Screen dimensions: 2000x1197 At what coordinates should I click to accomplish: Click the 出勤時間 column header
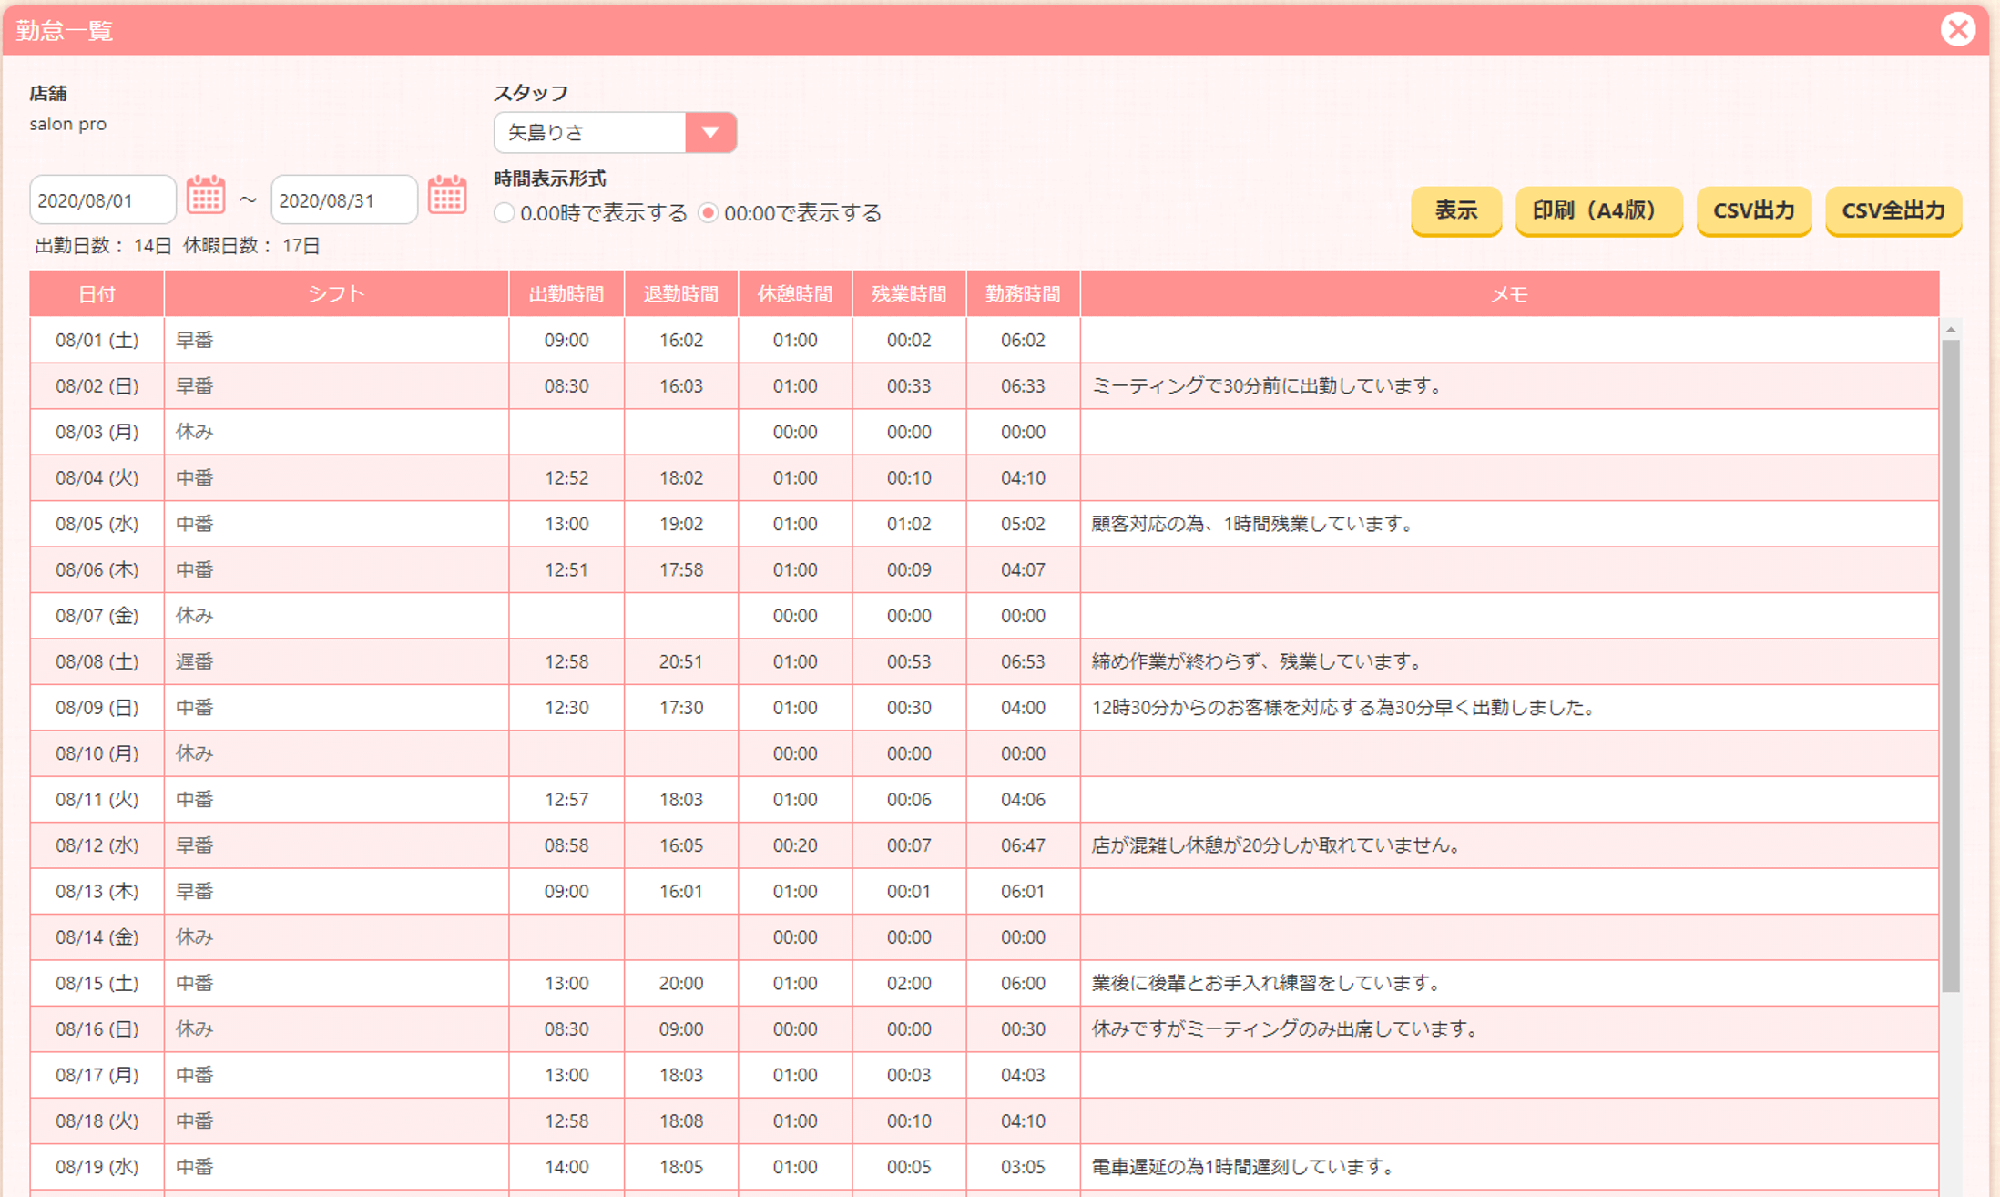pyautogui.click(x=566, y=294)
